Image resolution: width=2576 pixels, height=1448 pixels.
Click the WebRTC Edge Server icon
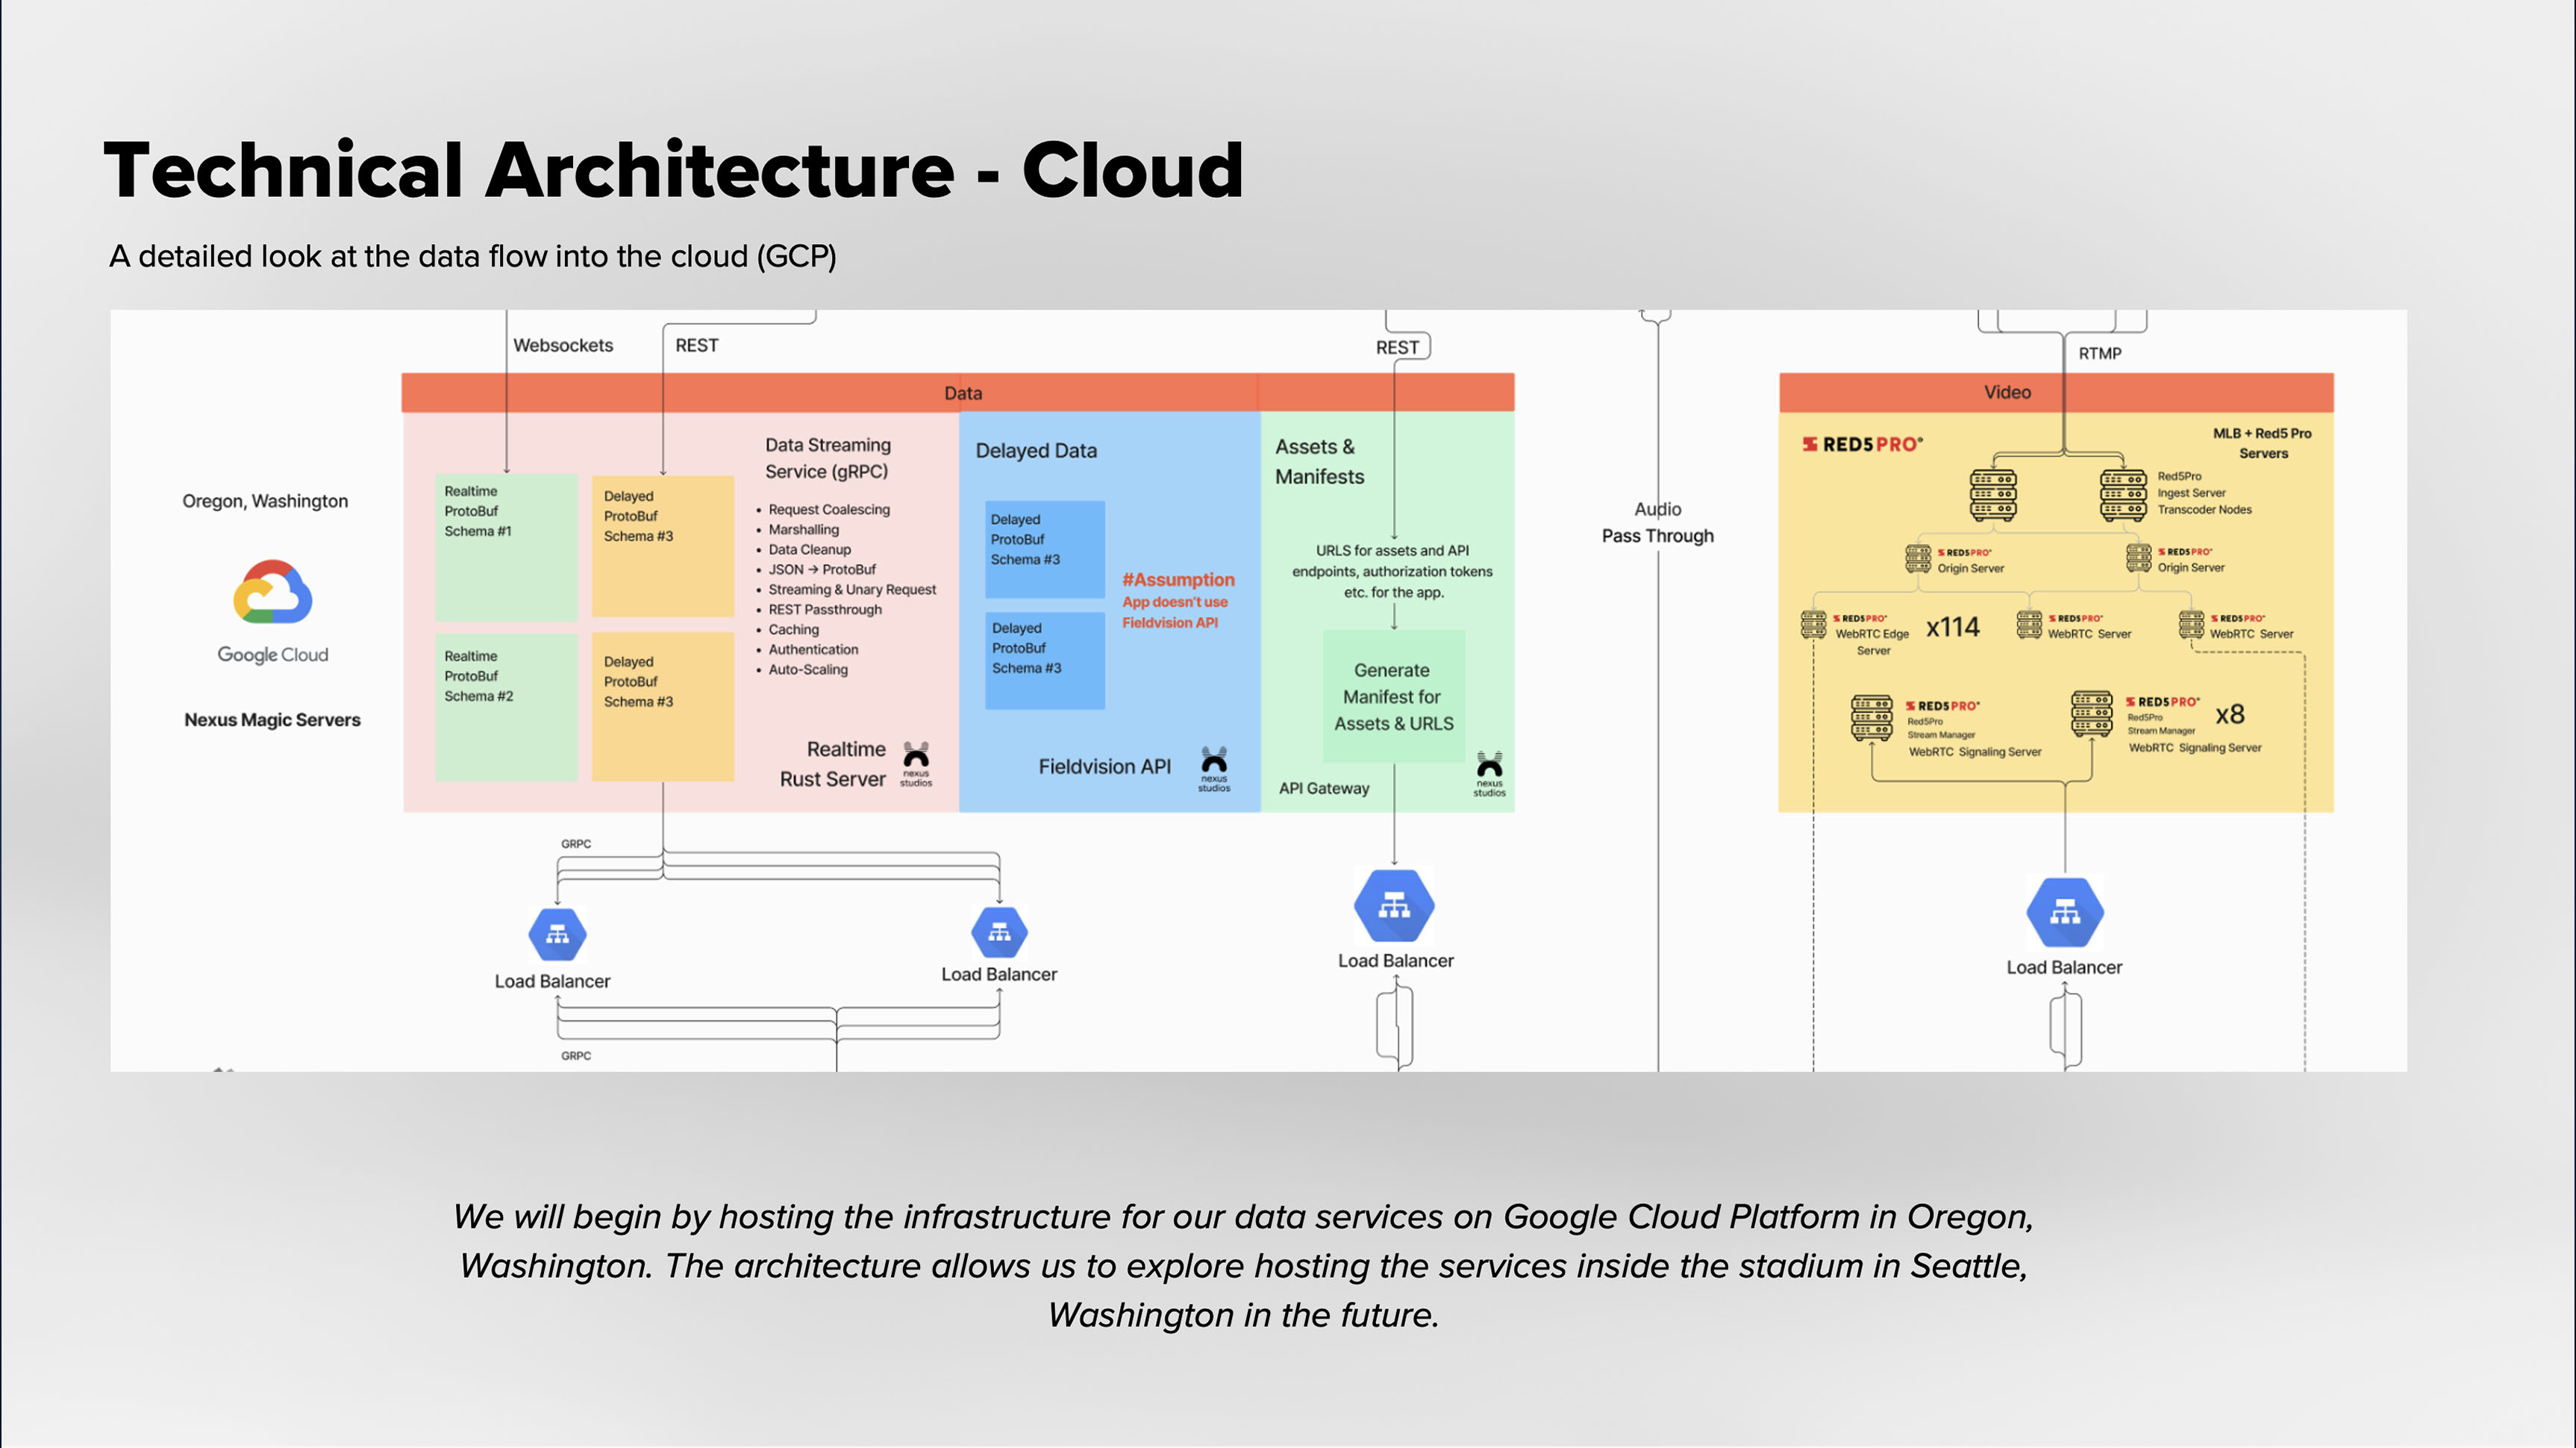[1813, 625]
